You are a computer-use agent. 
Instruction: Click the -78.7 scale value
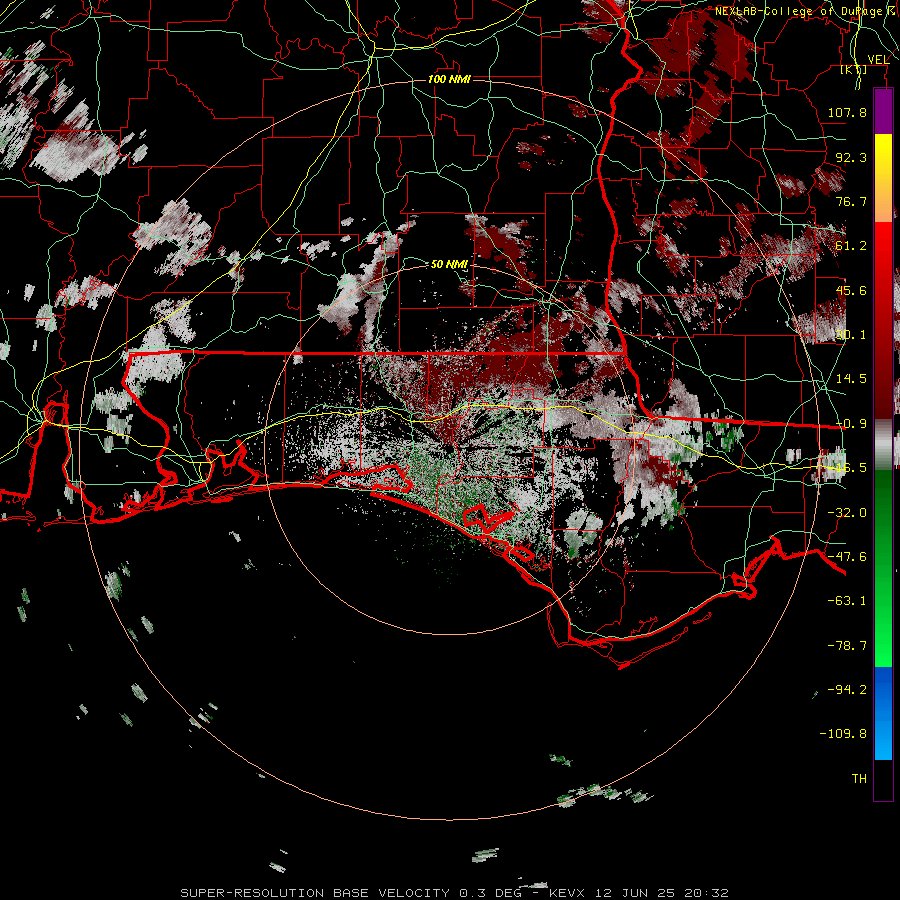pyautogui.click(x=847, y=646)
